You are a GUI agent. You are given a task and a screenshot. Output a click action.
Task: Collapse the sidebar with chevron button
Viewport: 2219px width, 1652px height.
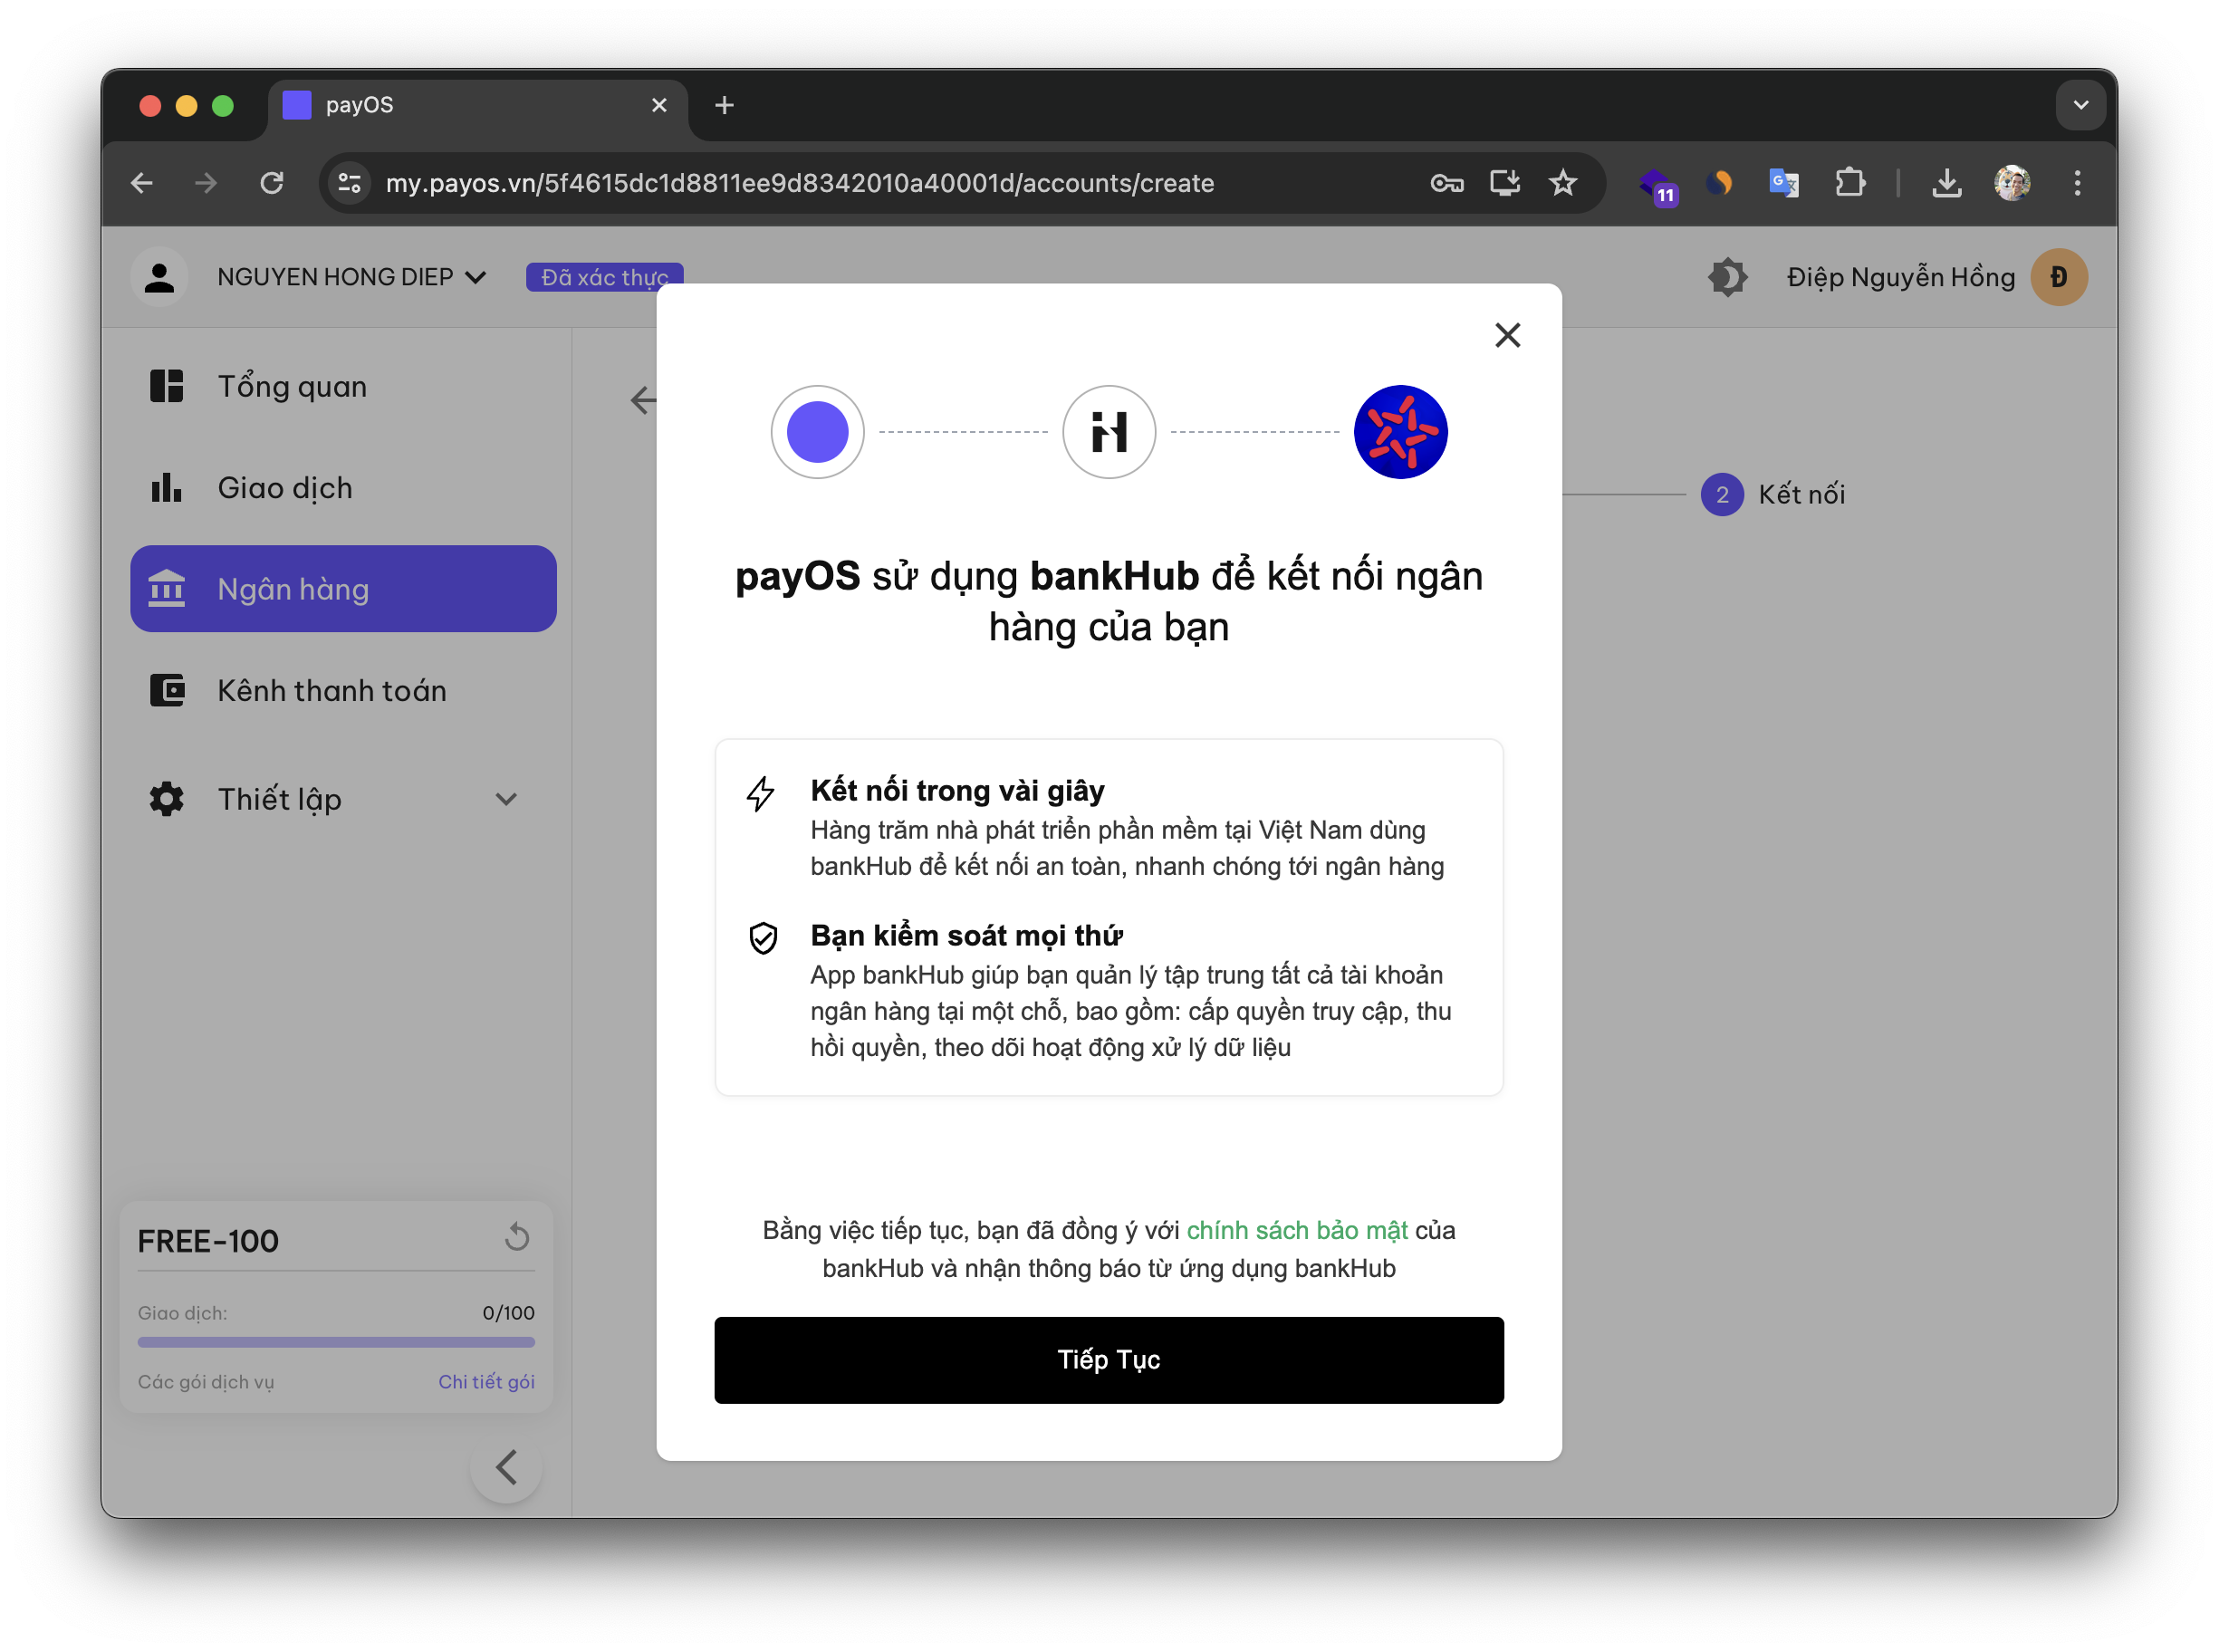point(506,1467)
